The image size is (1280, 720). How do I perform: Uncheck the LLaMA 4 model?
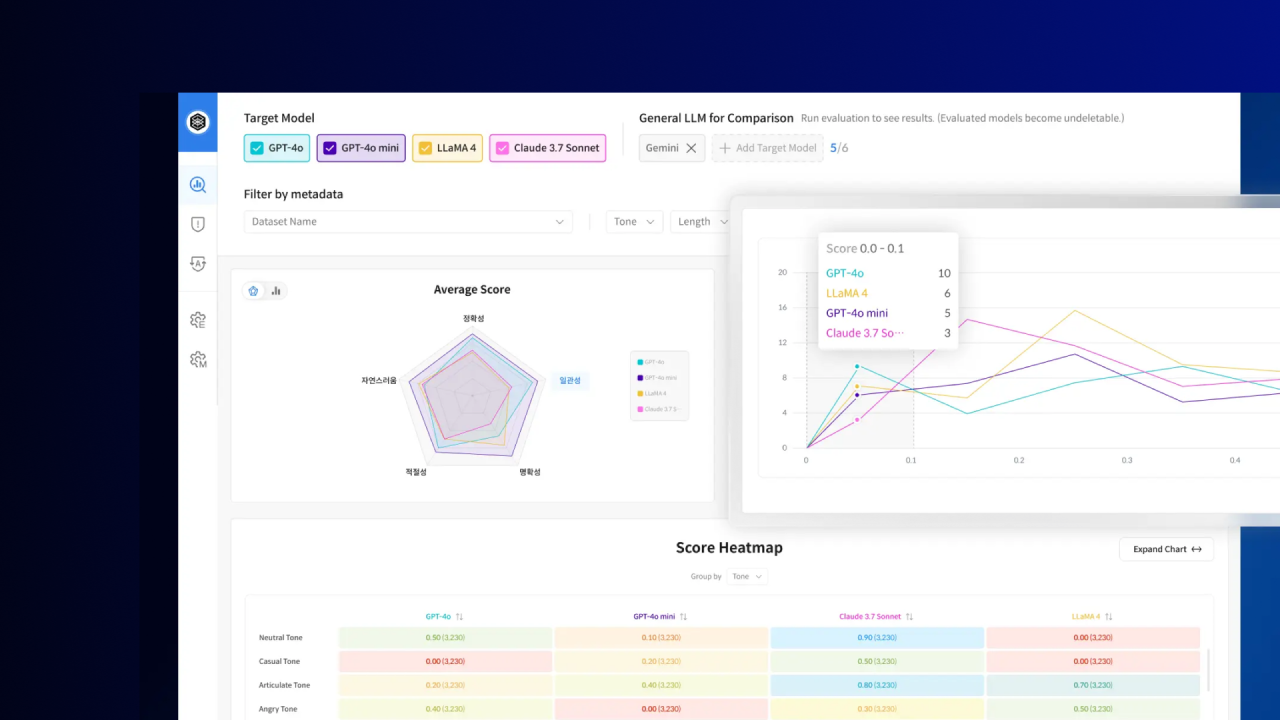point(426,148)
